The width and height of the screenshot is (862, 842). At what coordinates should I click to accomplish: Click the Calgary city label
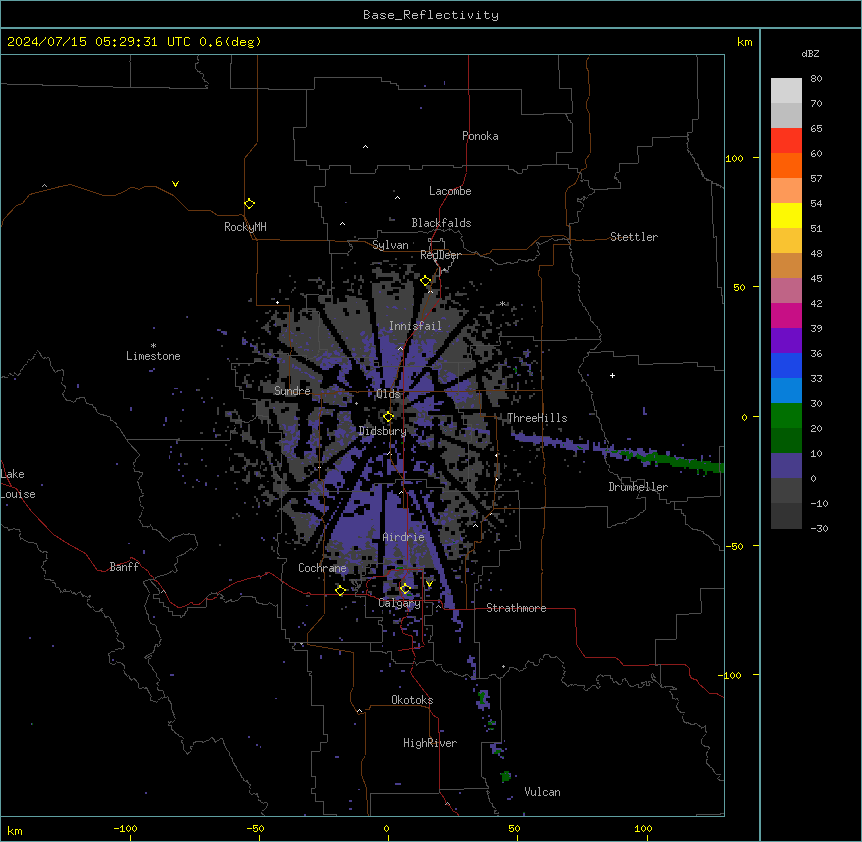[399, 603]
